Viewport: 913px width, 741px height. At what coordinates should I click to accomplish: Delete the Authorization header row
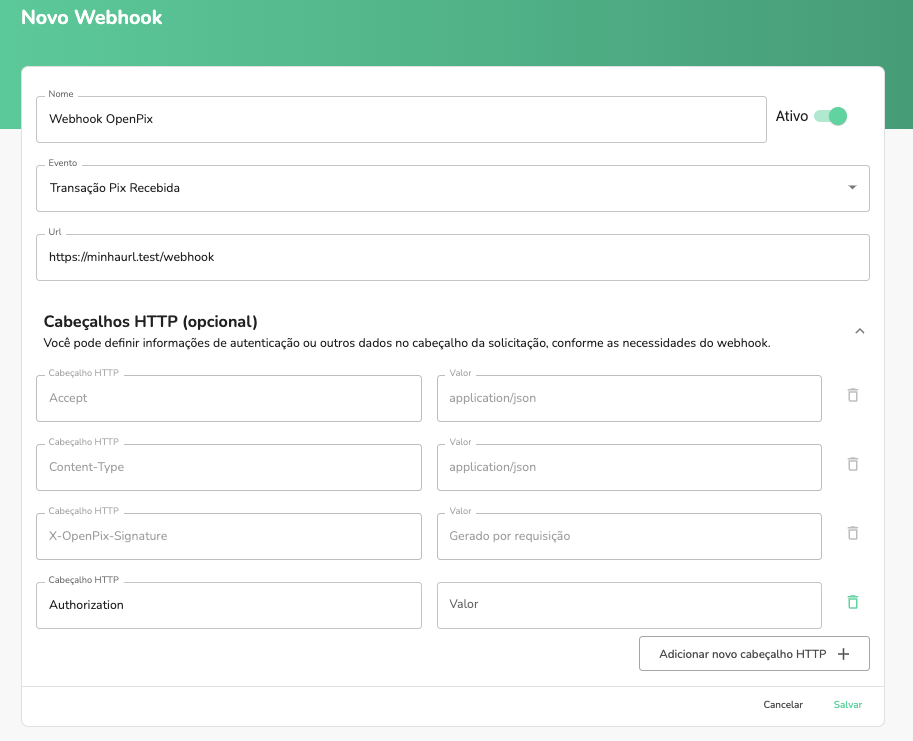pyautogui.click(x=852, y=602)
